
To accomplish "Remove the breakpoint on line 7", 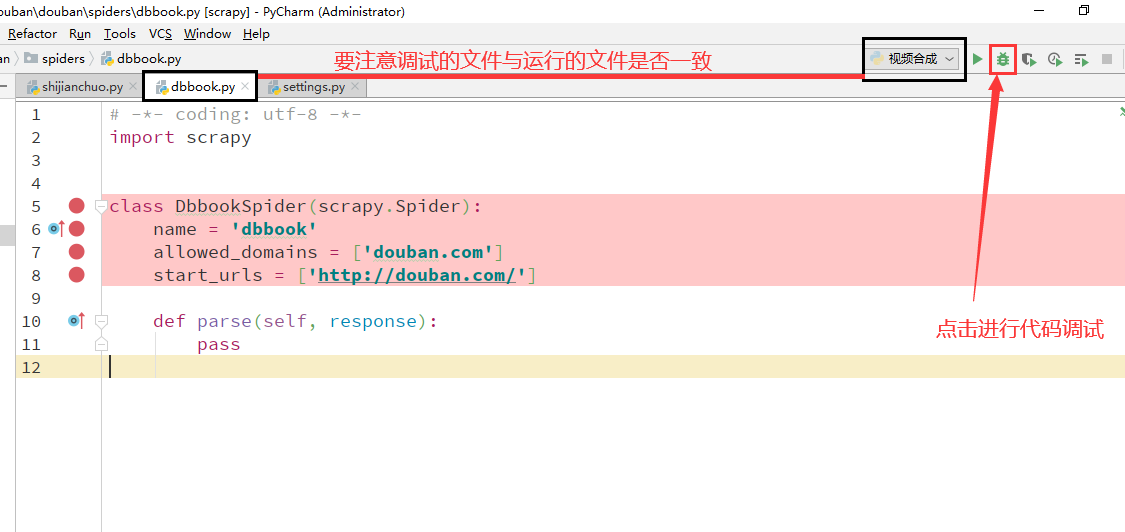I will (77, 252).
